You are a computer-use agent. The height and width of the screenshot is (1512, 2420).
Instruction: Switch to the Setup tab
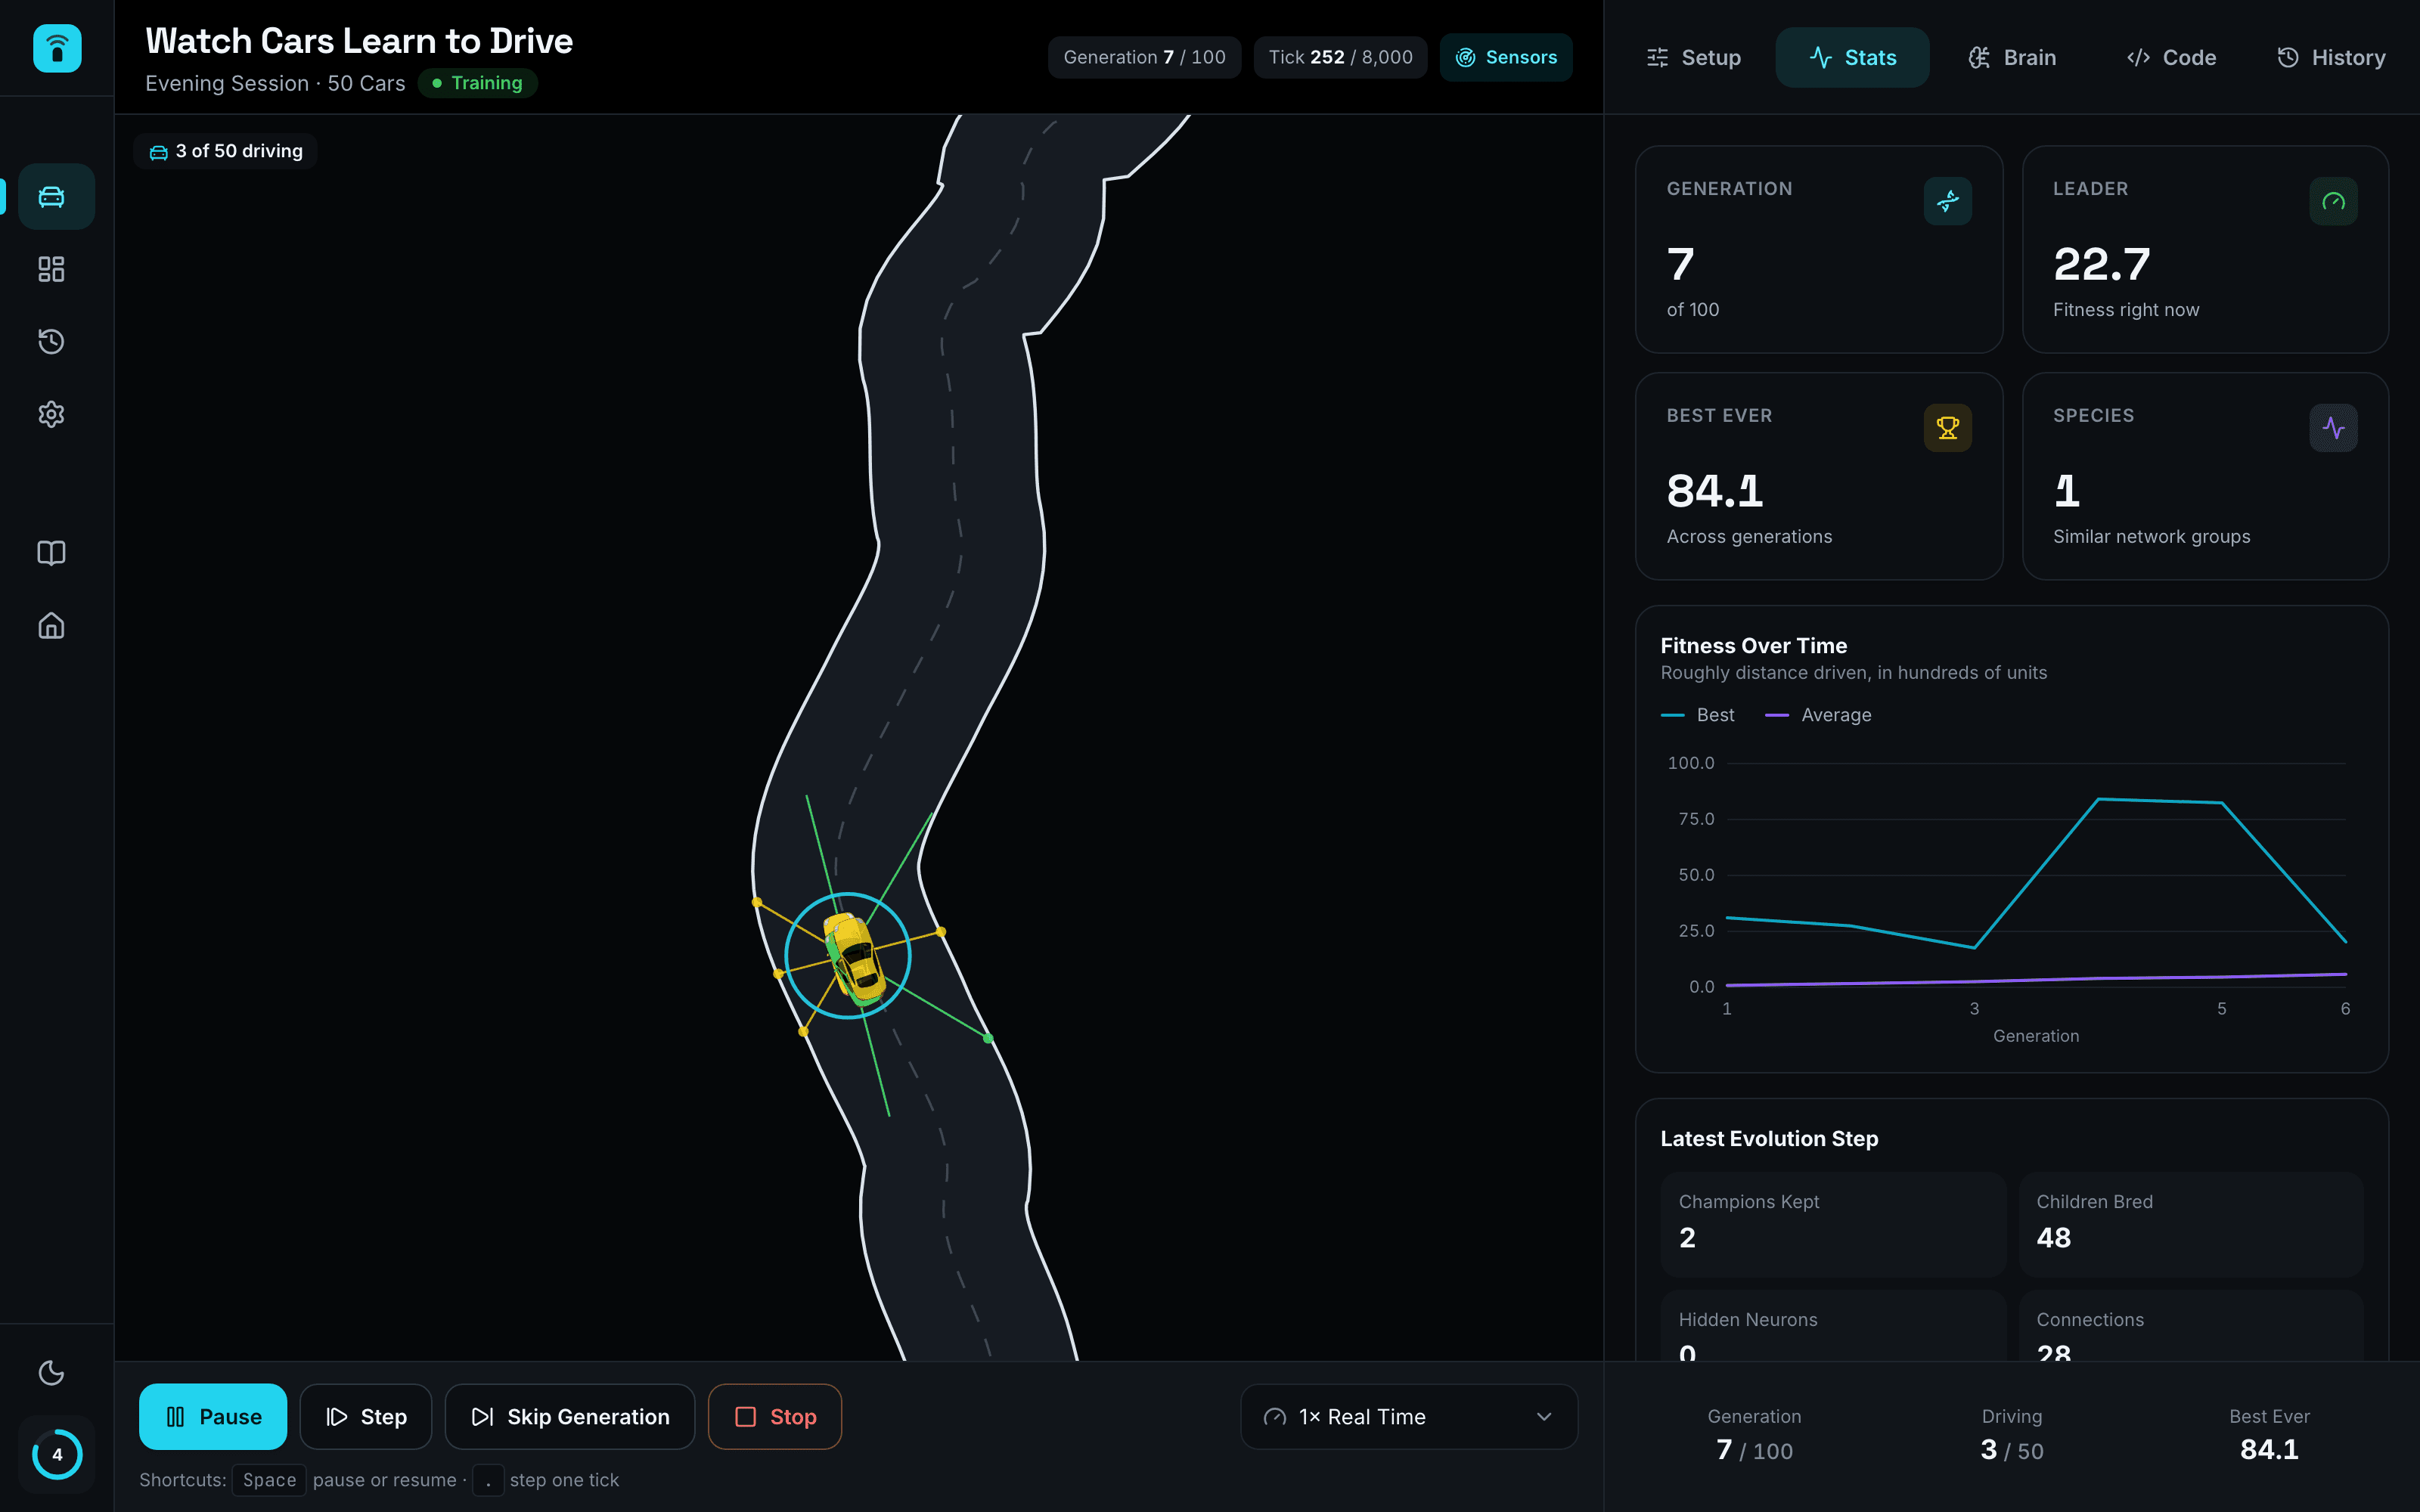(1694, 57)
